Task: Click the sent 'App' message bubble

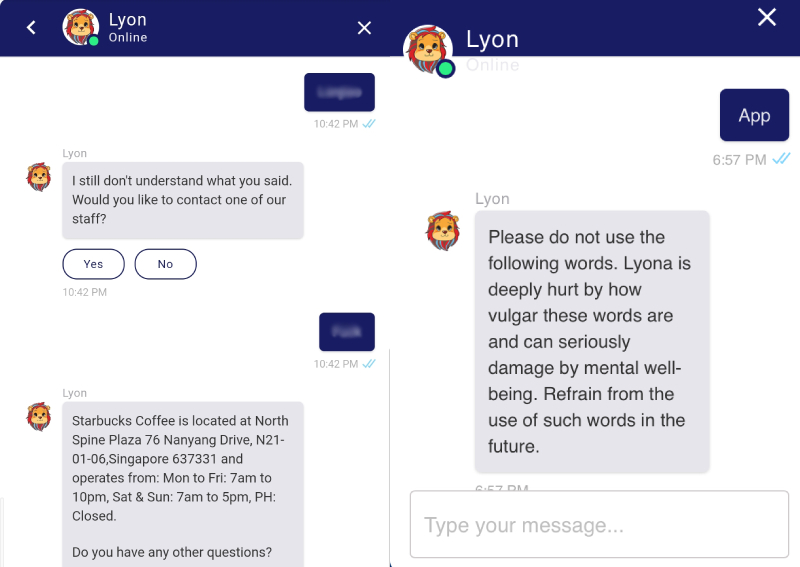Action: point(754,115)
